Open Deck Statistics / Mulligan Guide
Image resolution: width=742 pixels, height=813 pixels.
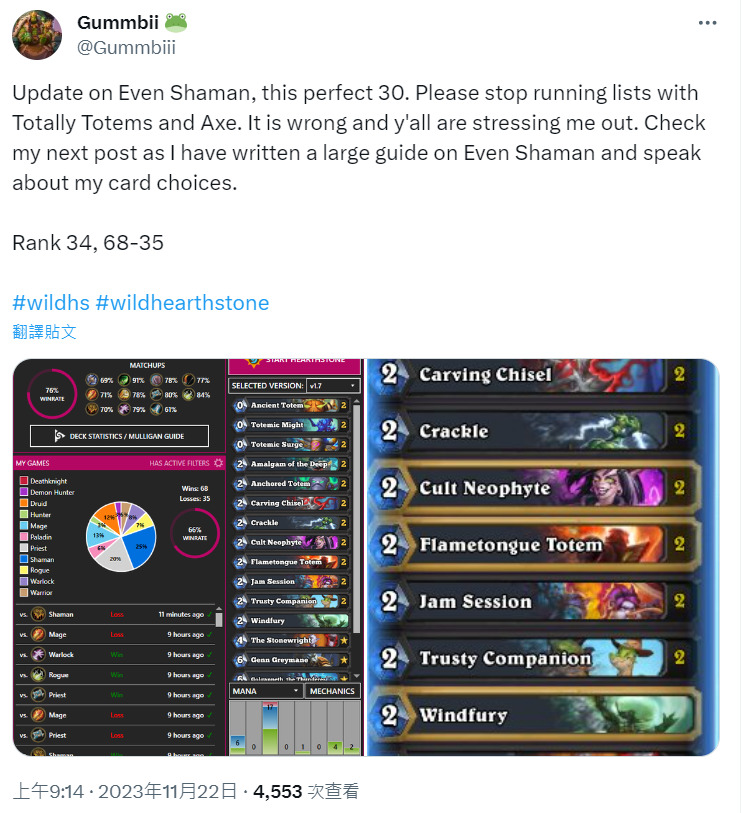[x=120, y=436]
